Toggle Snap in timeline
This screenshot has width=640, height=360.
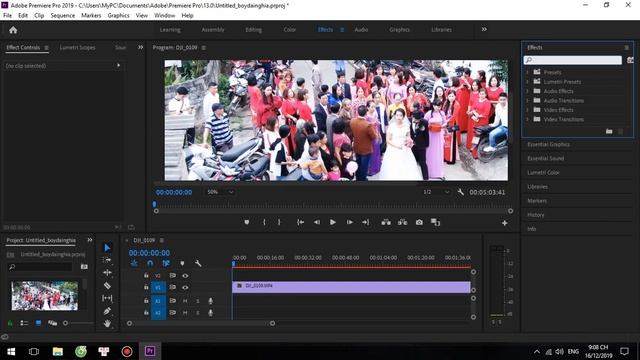coord(150,264)
